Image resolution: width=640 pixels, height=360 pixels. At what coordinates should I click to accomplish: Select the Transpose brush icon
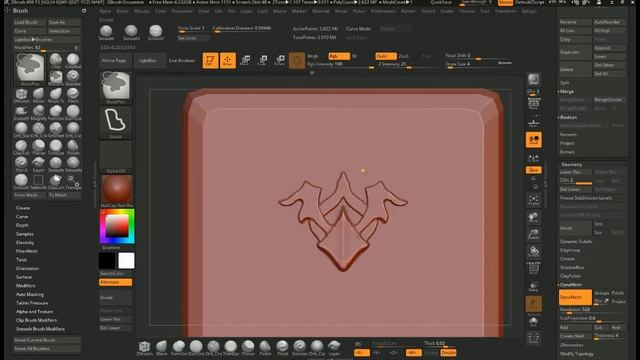point(73,181)
